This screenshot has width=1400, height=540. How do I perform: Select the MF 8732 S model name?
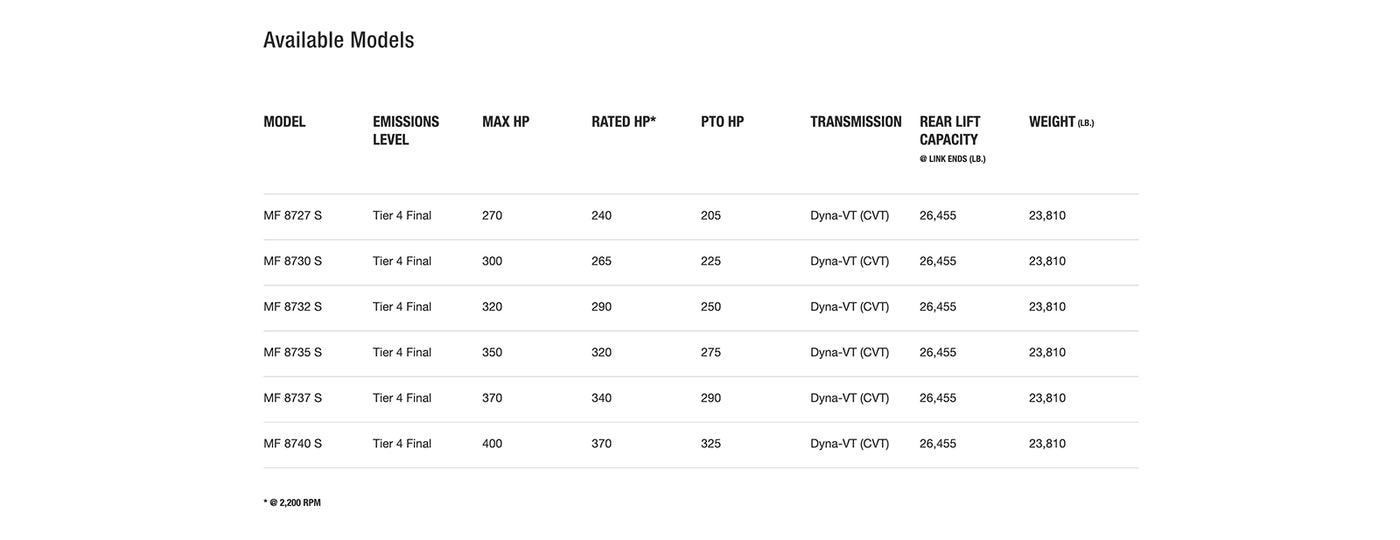click(293, 307)
